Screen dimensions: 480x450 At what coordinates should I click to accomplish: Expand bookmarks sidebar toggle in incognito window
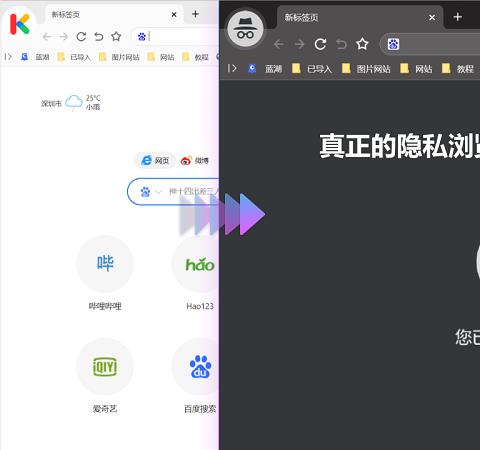[x=232, y=69]
